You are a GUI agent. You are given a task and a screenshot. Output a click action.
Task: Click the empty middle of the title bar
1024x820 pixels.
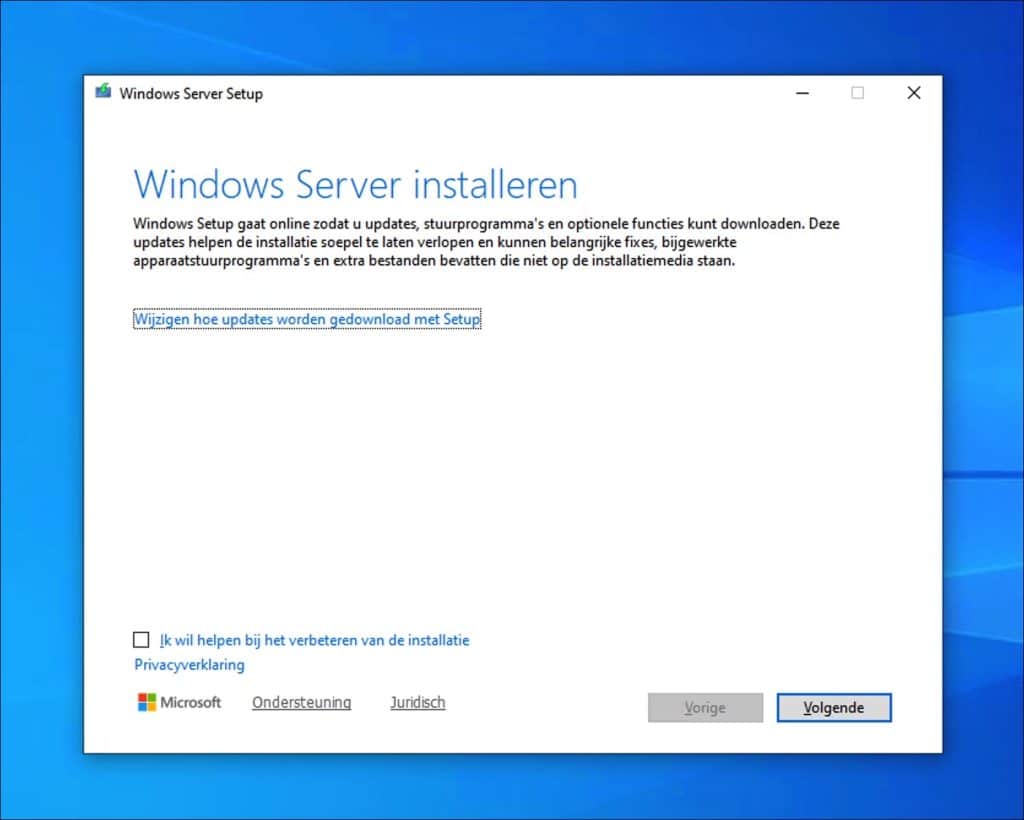[x=520, y=93]
